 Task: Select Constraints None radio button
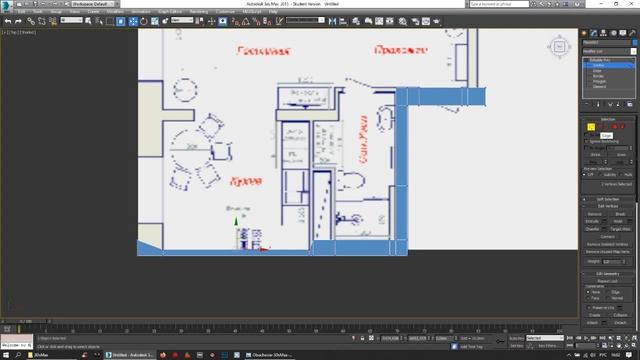coord(588,292)
